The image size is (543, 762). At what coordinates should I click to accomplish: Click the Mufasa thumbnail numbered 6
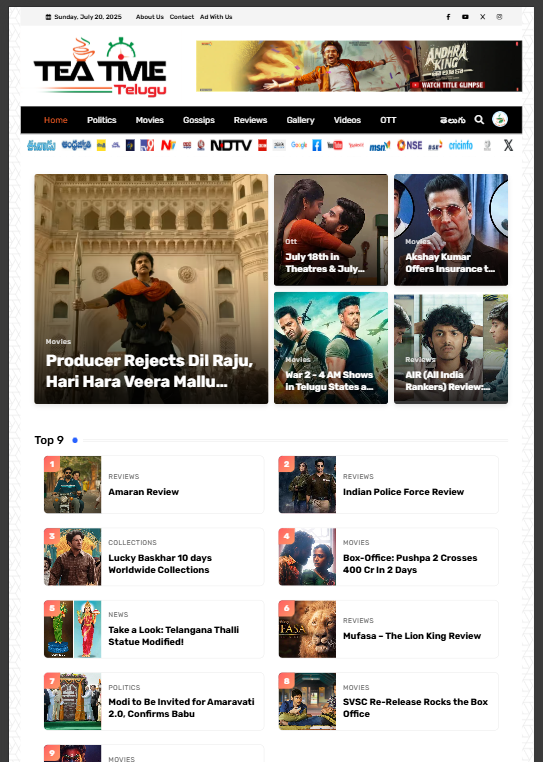(x=307, y=629)
